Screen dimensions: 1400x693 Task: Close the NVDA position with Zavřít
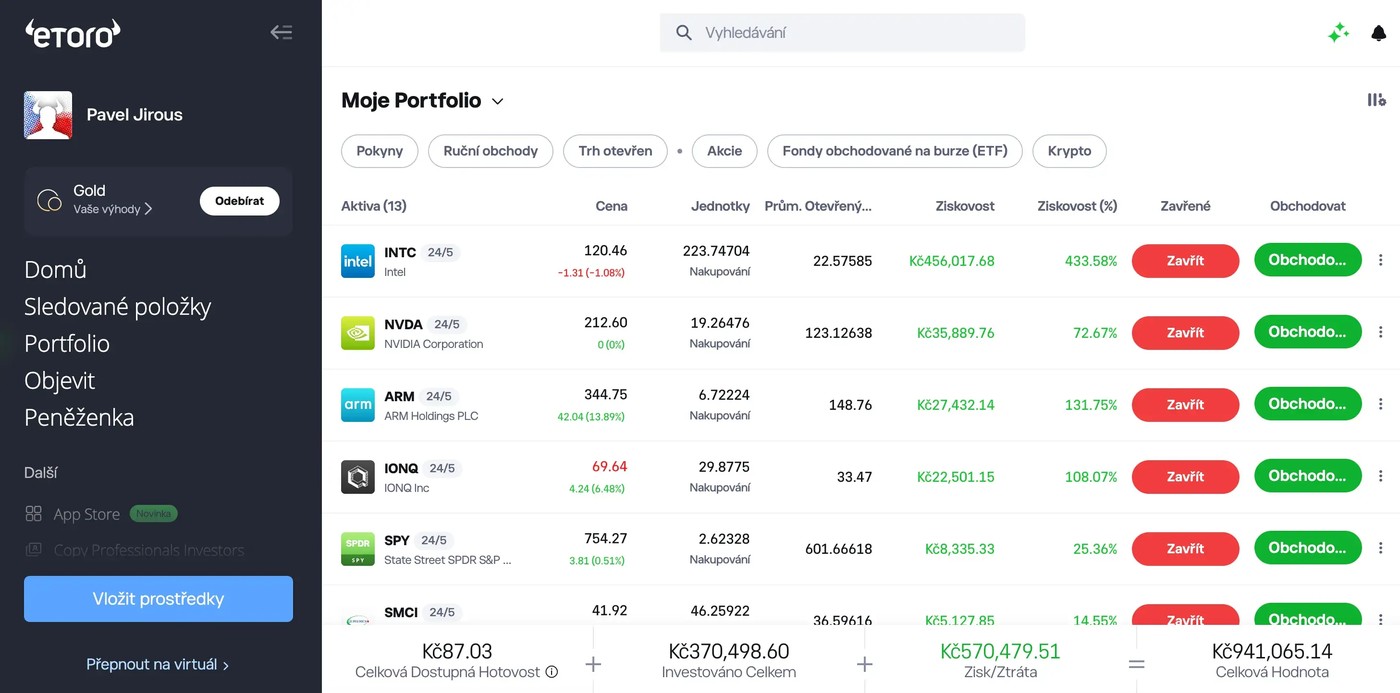tap(1185, 333)
